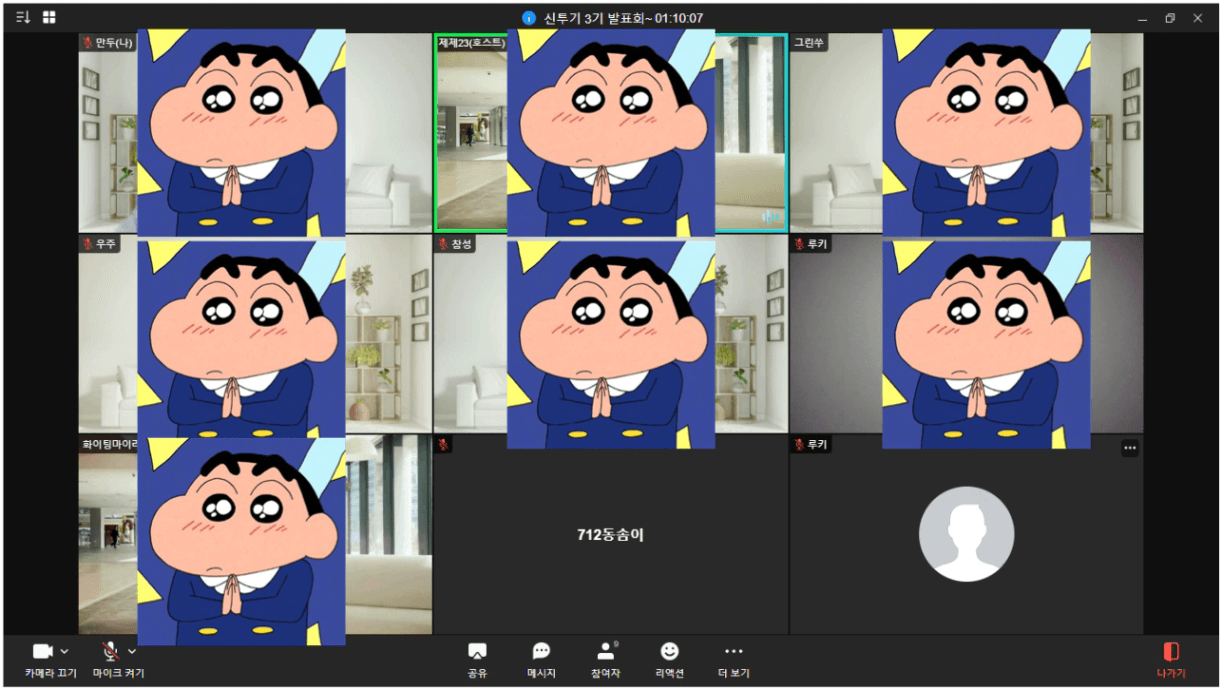Click the grid layout icon in title bar

(49, 17)
